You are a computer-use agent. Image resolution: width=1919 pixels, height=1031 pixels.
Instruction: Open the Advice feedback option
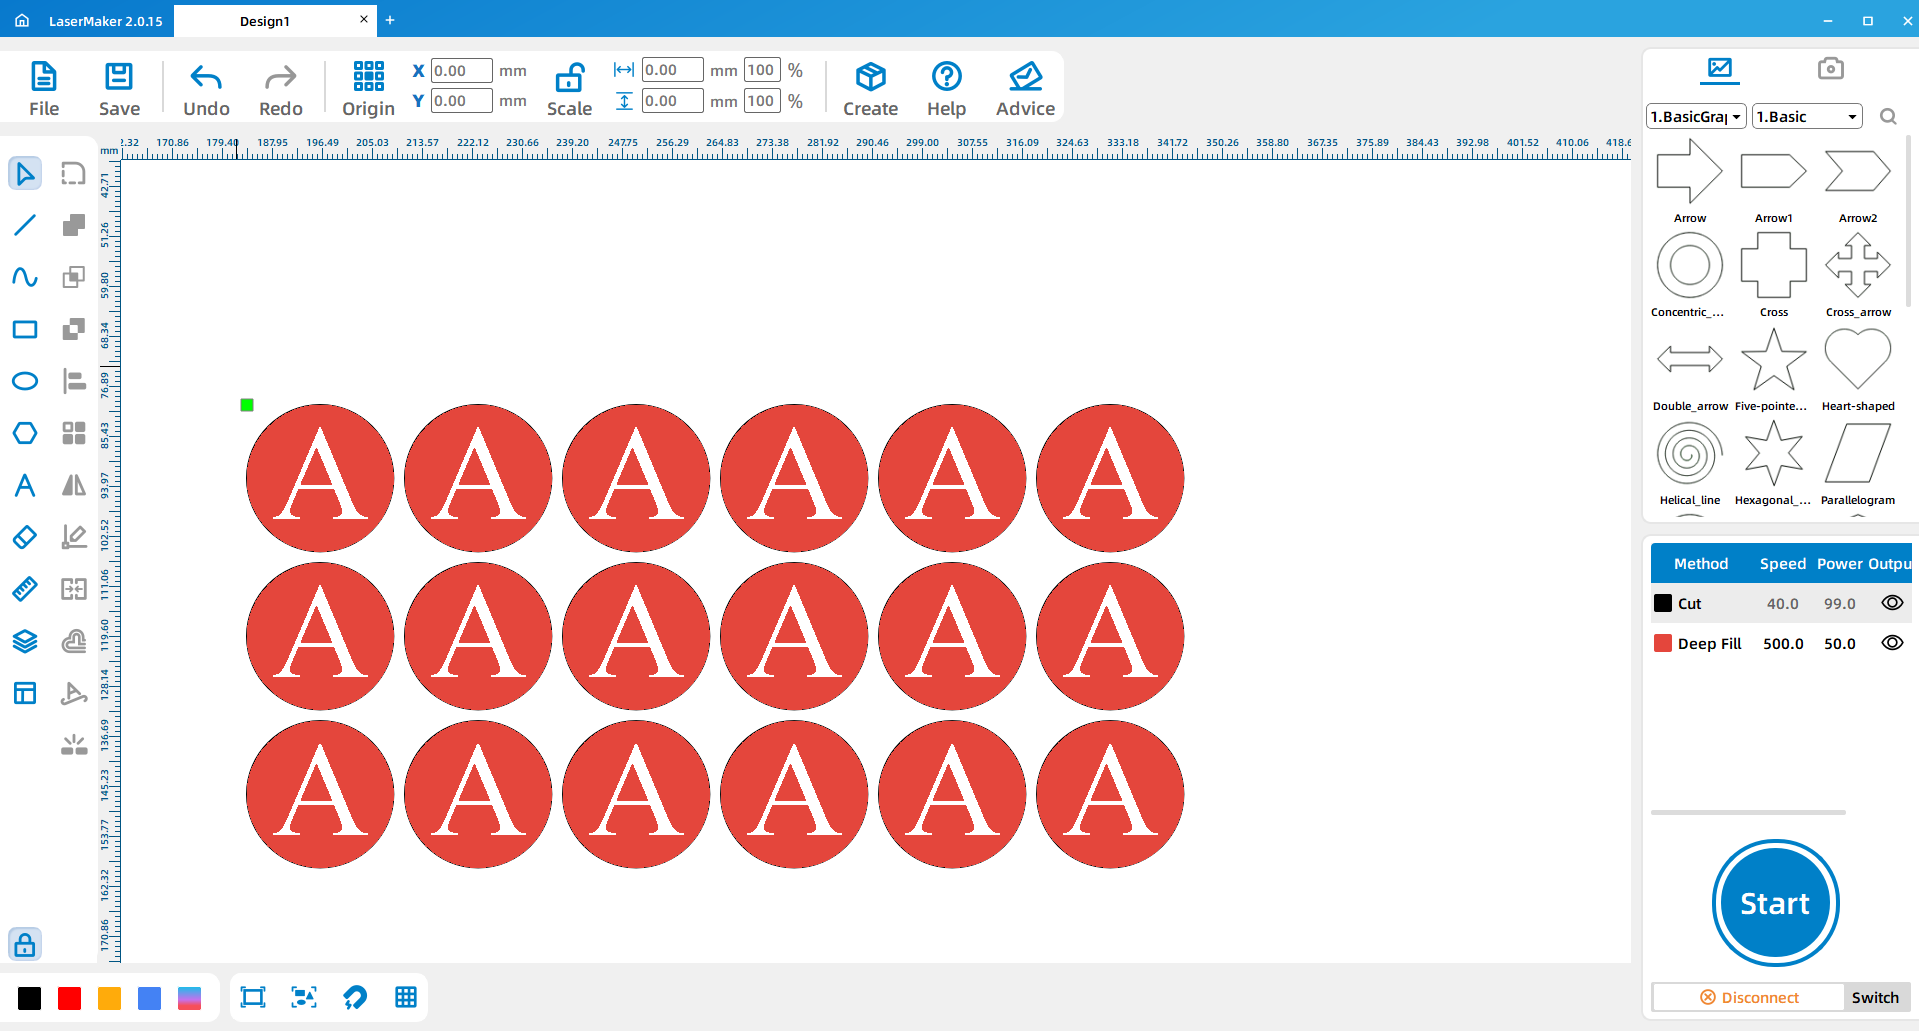click(x=1025, y=89)
